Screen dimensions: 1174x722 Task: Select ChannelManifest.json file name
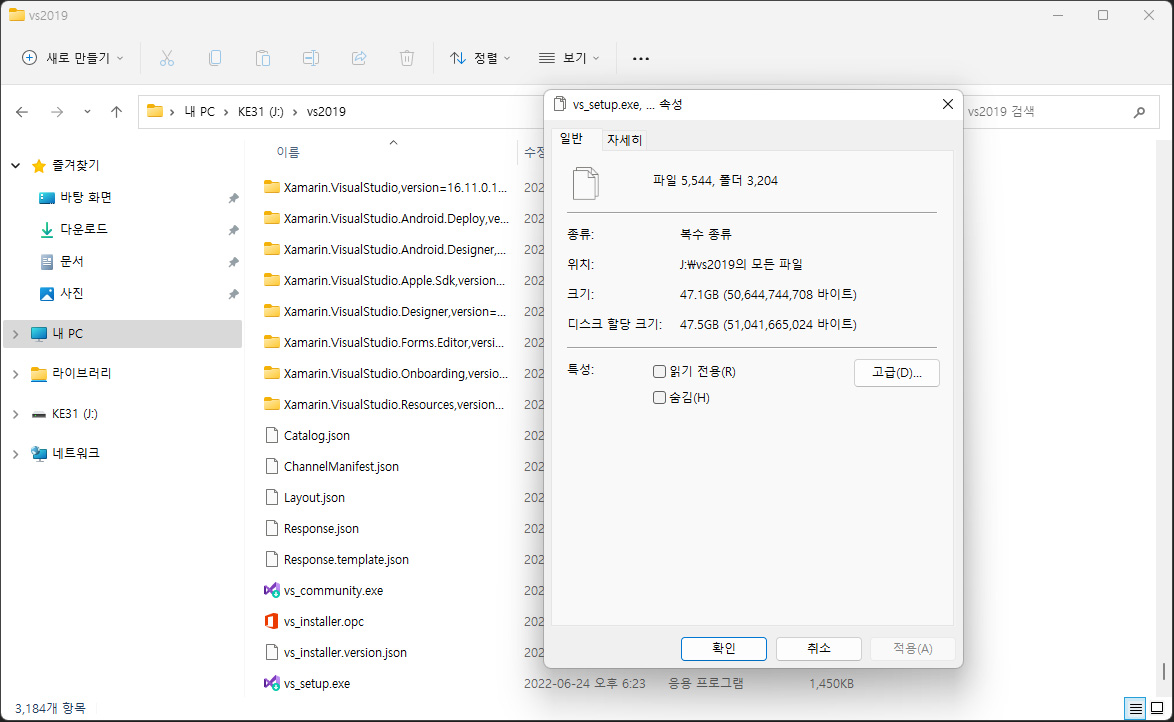(x=341, y=467)
